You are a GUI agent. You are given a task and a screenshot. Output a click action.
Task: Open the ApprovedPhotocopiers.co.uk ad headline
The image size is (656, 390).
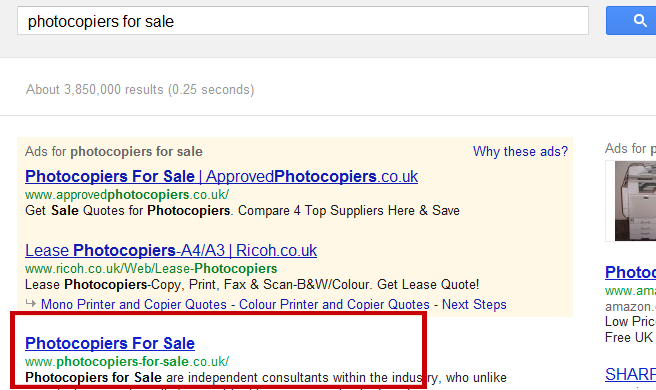(x=221, y=176)
